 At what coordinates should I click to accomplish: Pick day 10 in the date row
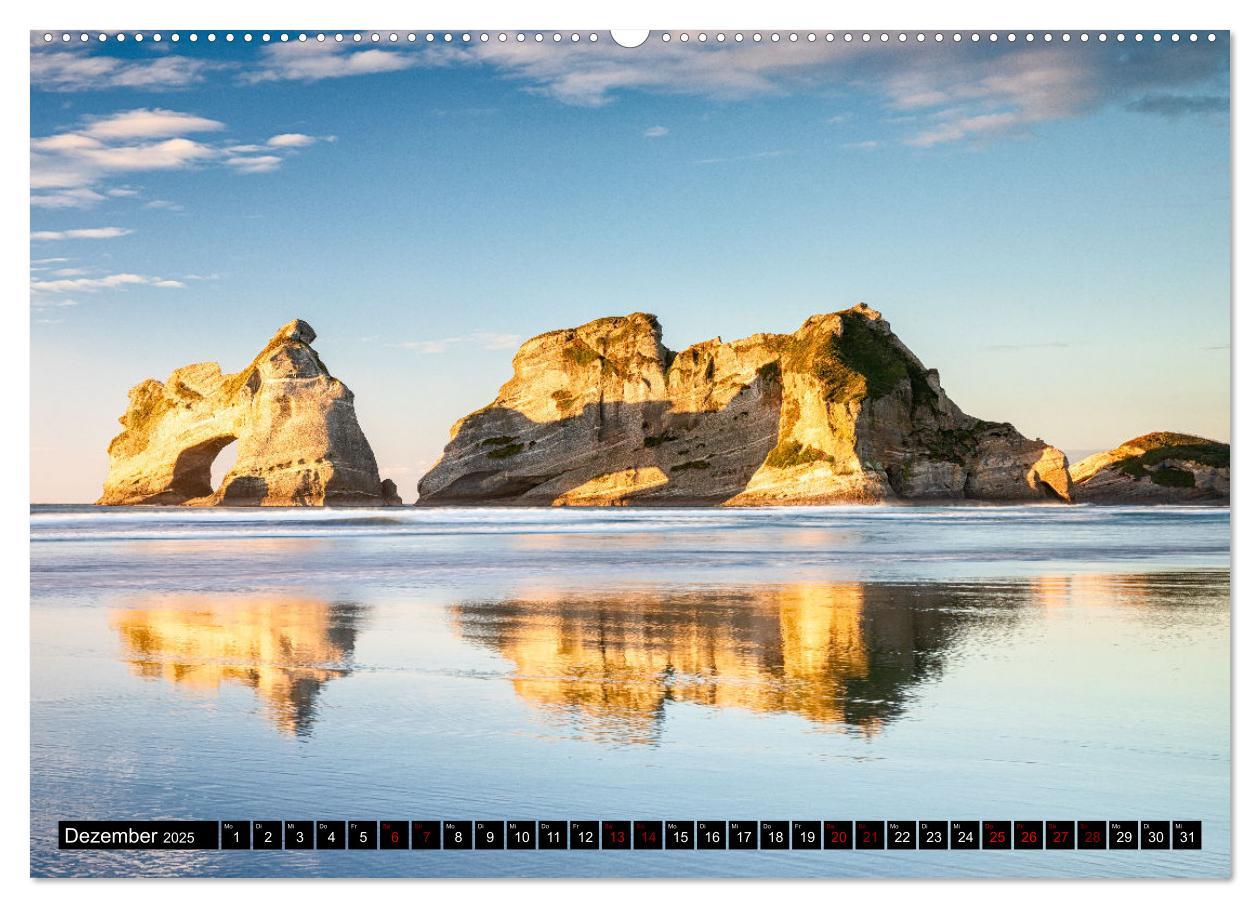521,836
